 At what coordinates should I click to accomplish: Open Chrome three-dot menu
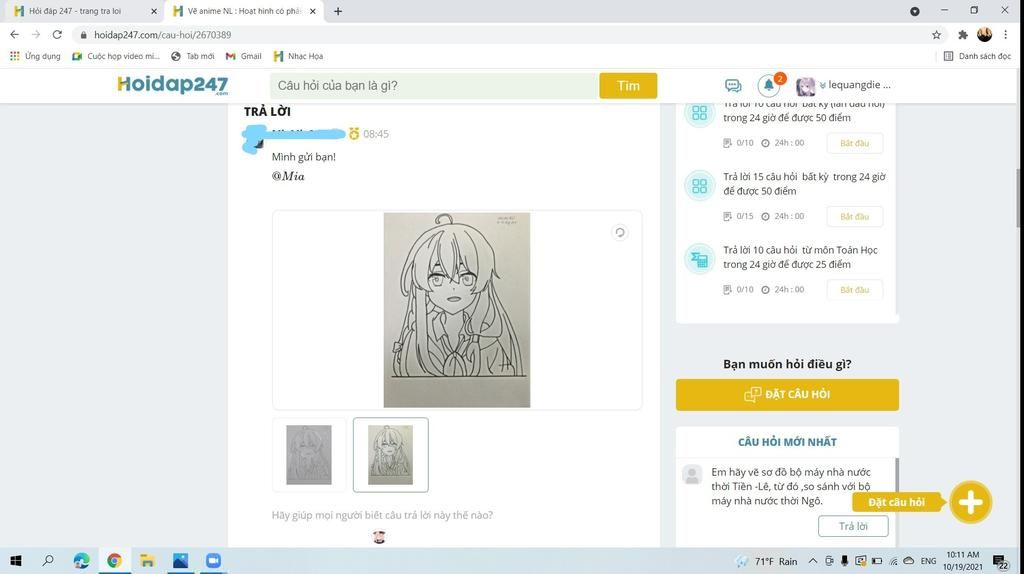click(x=1006, y=35)
